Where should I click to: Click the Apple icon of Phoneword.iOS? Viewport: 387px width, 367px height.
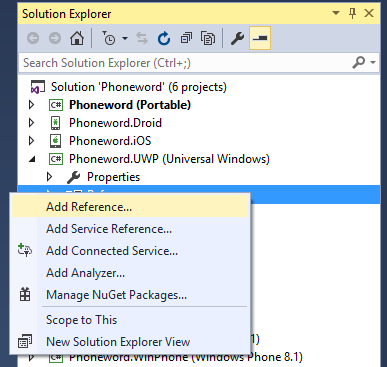coord(55,141)
